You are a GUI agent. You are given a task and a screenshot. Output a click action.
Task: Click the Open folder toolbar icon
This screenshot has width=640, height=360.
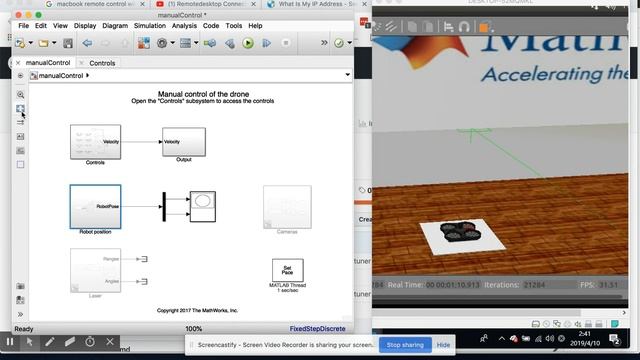coord(43,43)
